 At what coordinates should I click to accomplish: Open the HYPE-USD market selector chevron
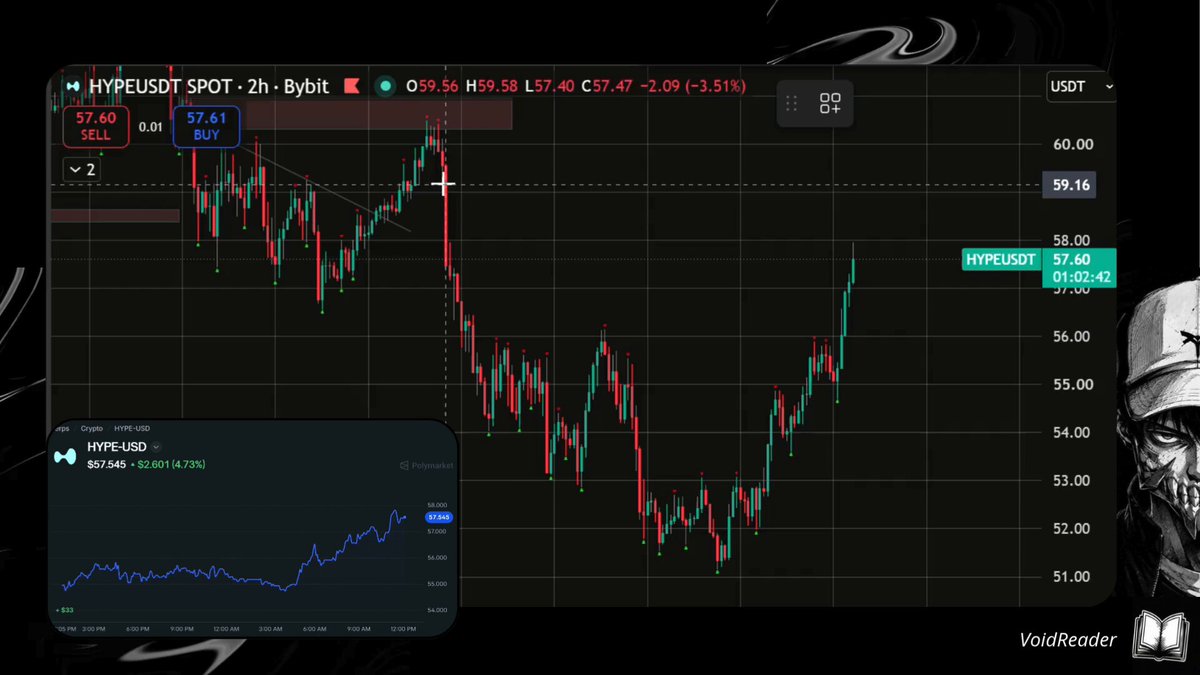(x=156, y=447)
